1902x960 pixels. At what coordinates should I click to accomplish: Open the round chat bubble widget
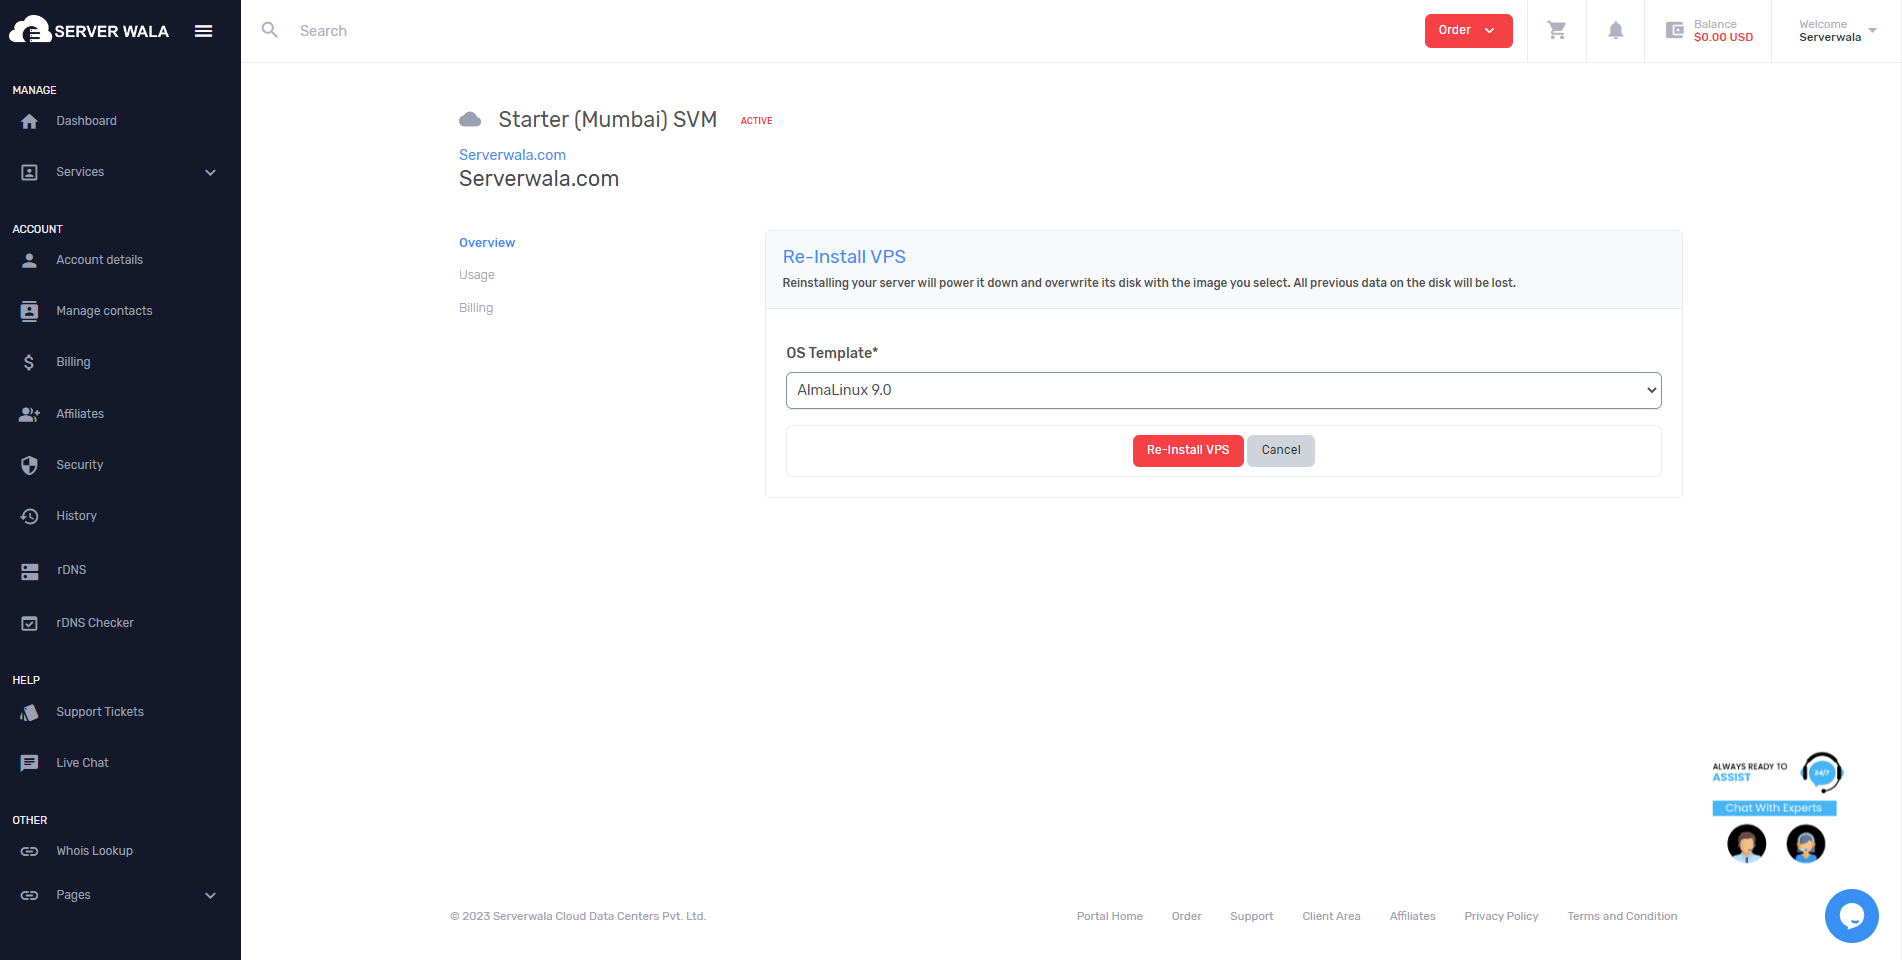click(1851, 915)
